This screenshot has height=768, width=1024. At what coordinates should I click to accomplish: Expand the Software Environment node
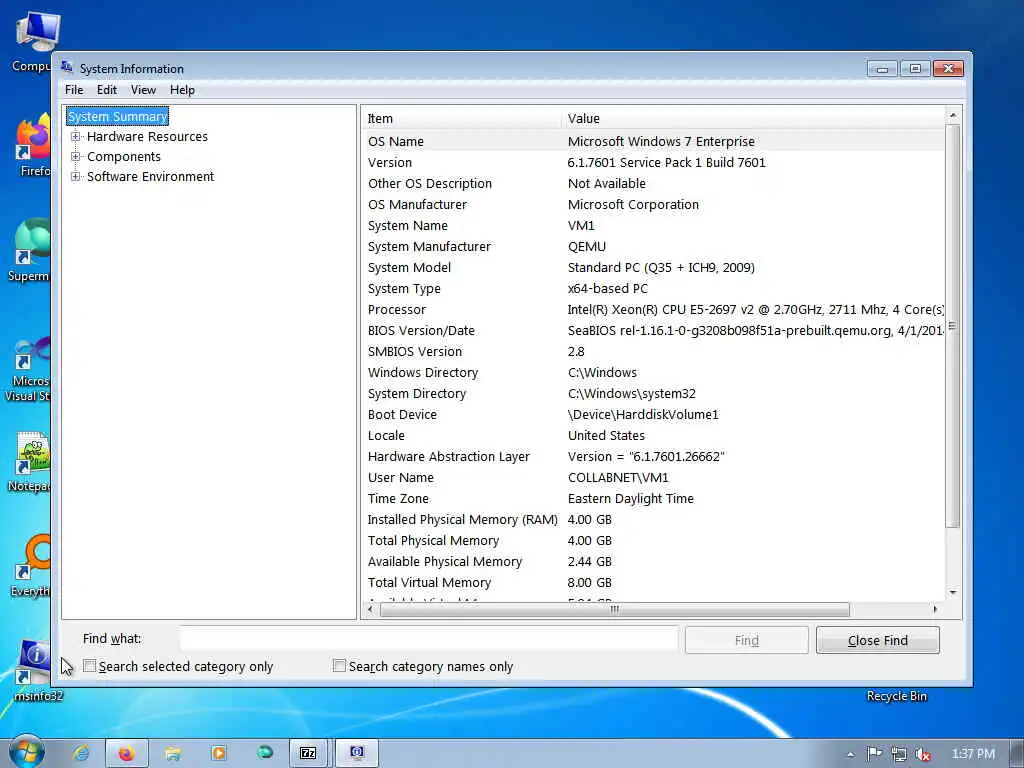point(76,176)
